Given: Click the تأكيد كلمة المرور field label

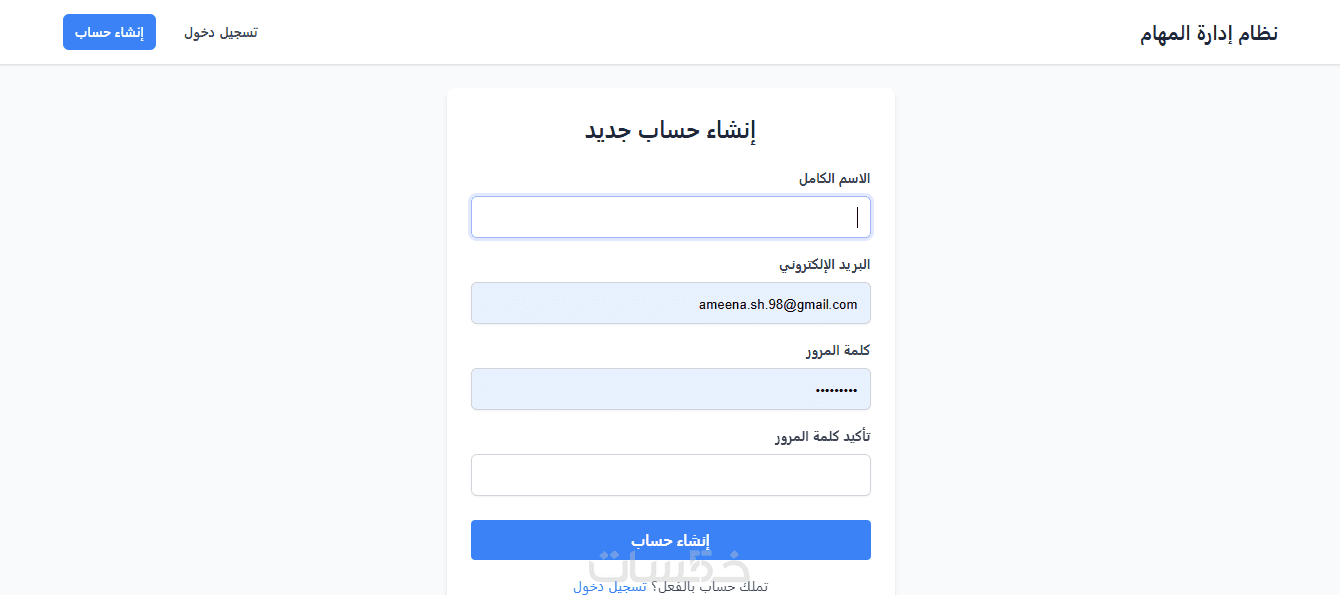Looking at the screenshot, I should (822, 437).
